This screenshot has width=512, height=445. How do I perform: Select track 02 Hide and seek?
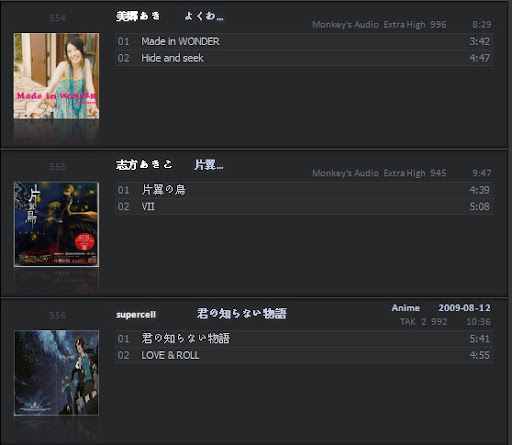(x=304, y=58)
